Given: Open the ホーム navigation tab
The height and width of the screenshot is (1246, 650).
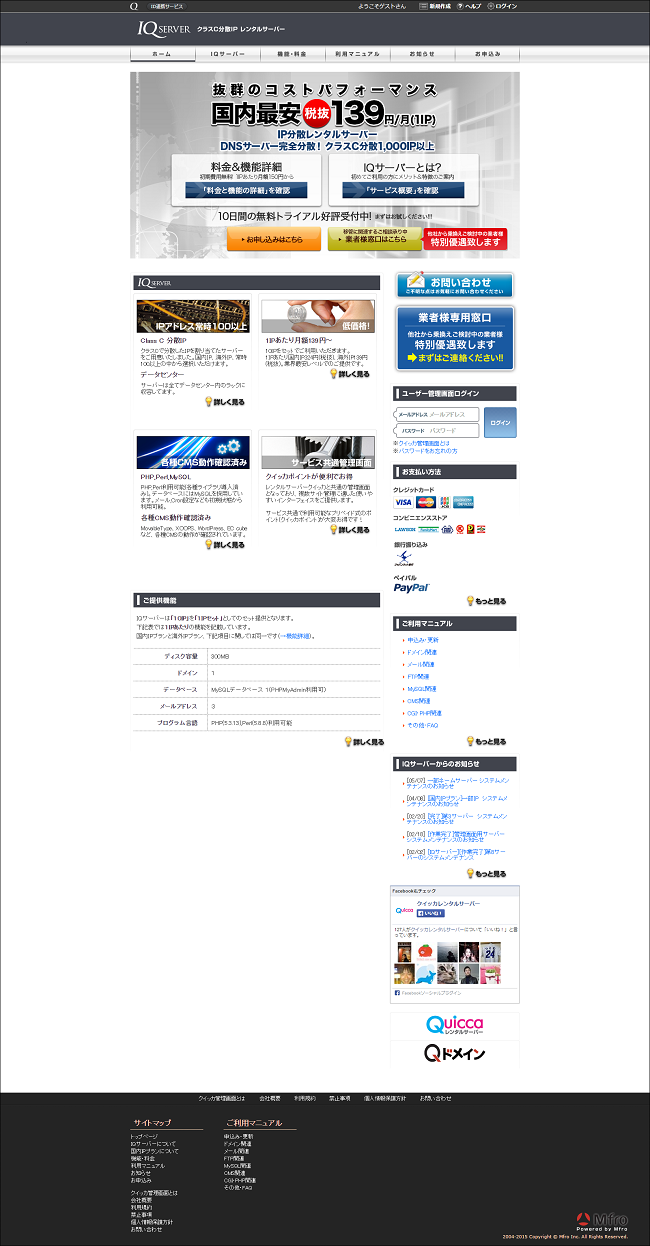Looking at the screenshot, I should tap(162, 53).
